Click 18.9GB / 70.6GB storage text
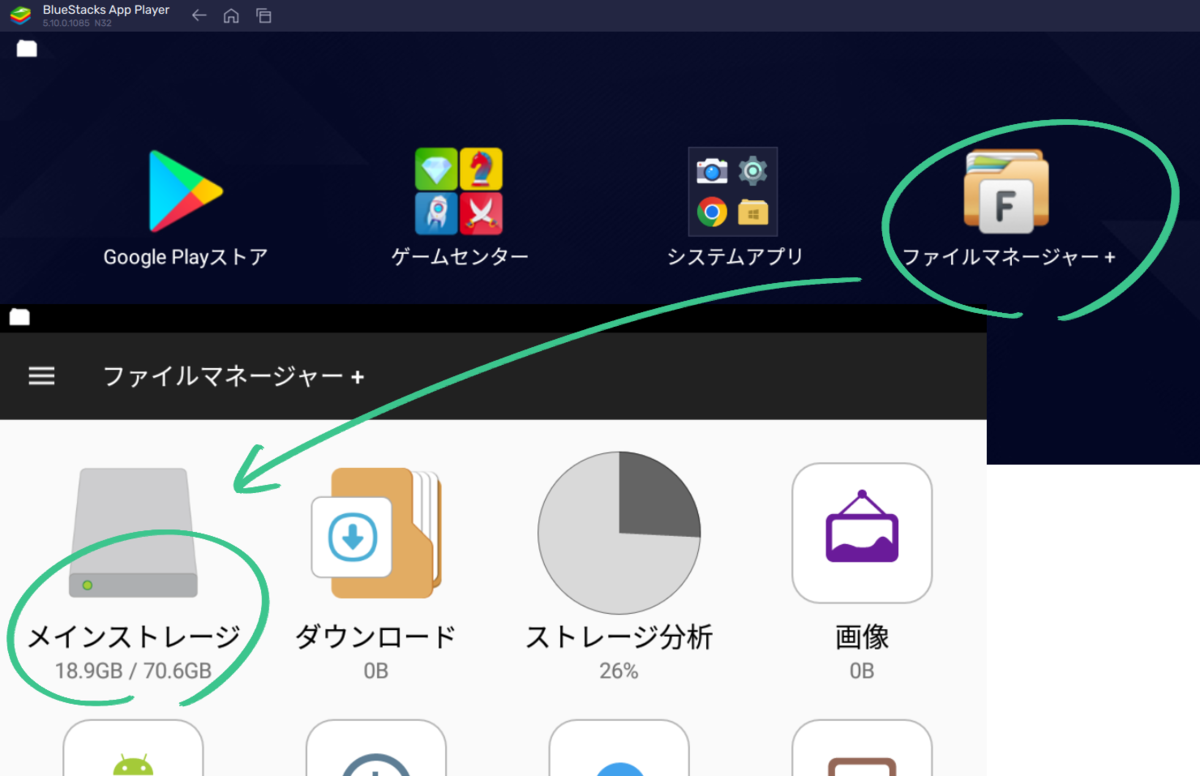 coord(133,671)
